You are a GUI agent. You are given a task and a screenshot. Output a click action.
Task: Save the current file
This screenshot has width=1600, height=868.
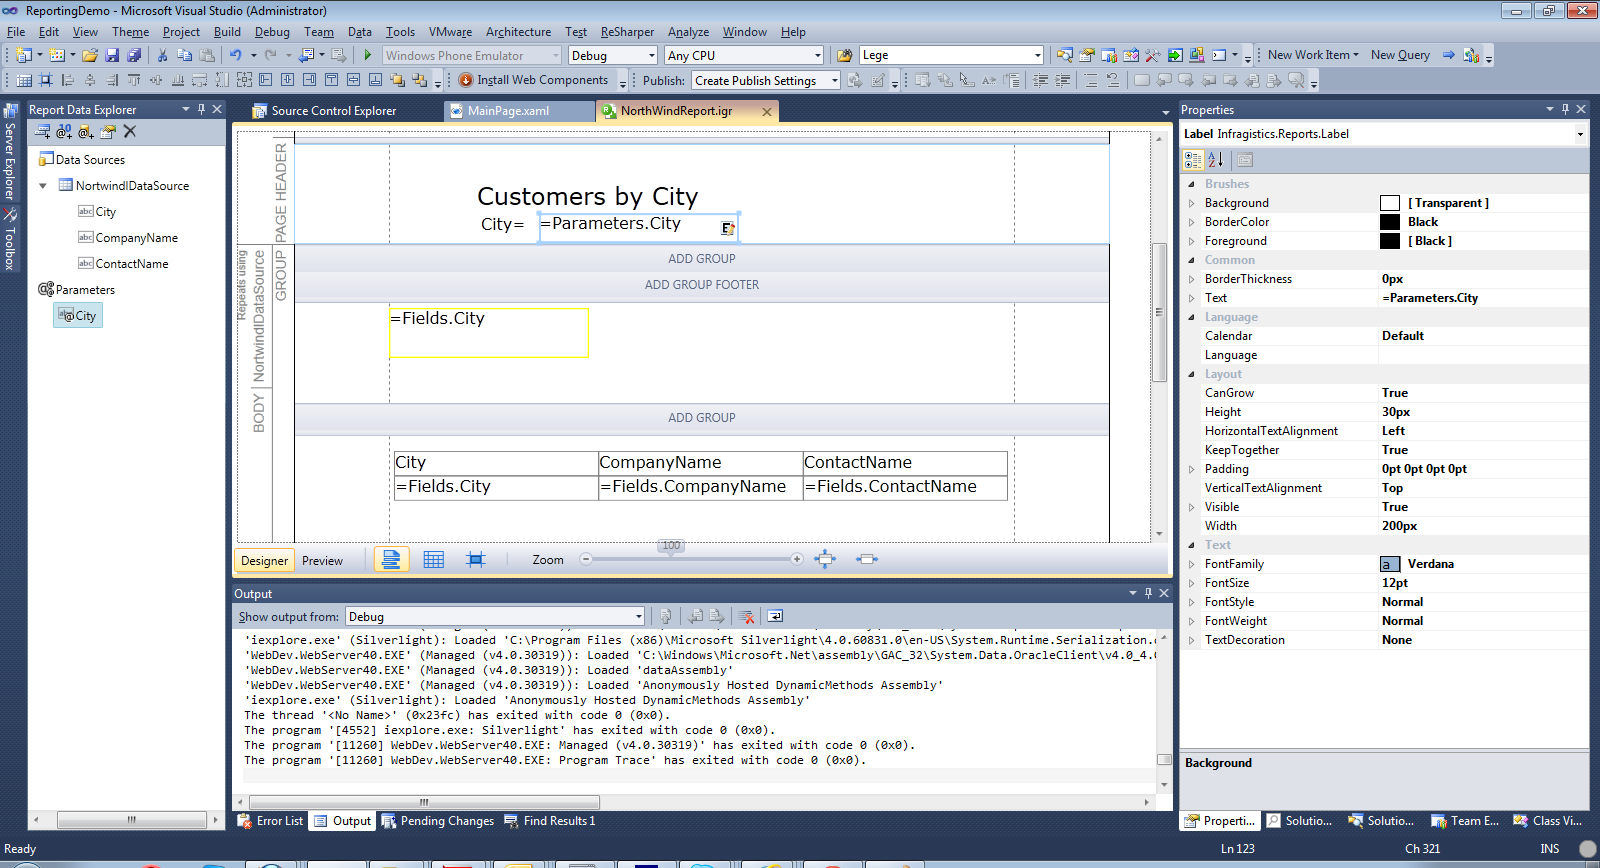(112, 55)
